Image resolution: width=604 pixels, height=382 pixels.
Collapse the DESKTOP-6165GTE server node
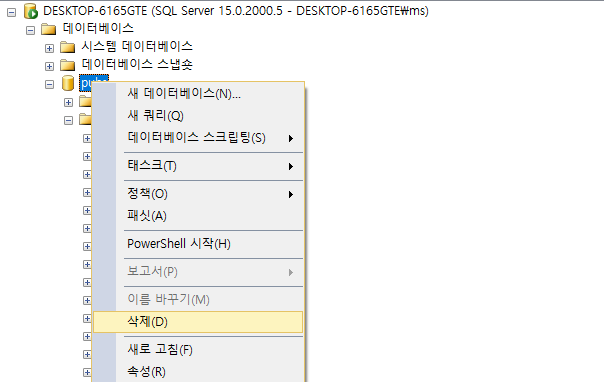point(12,12)
